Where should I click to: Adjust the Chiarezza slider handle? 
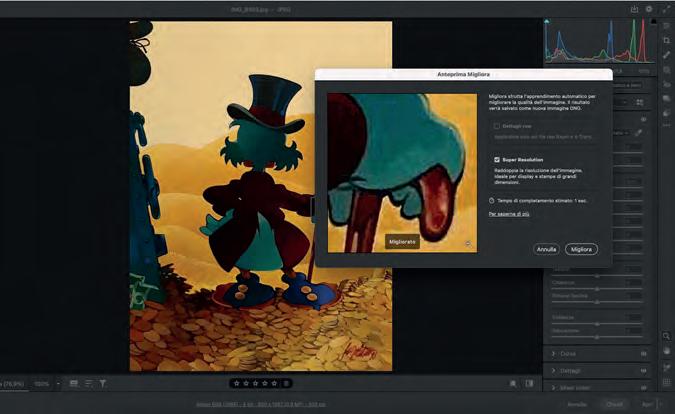coord(597,289)
